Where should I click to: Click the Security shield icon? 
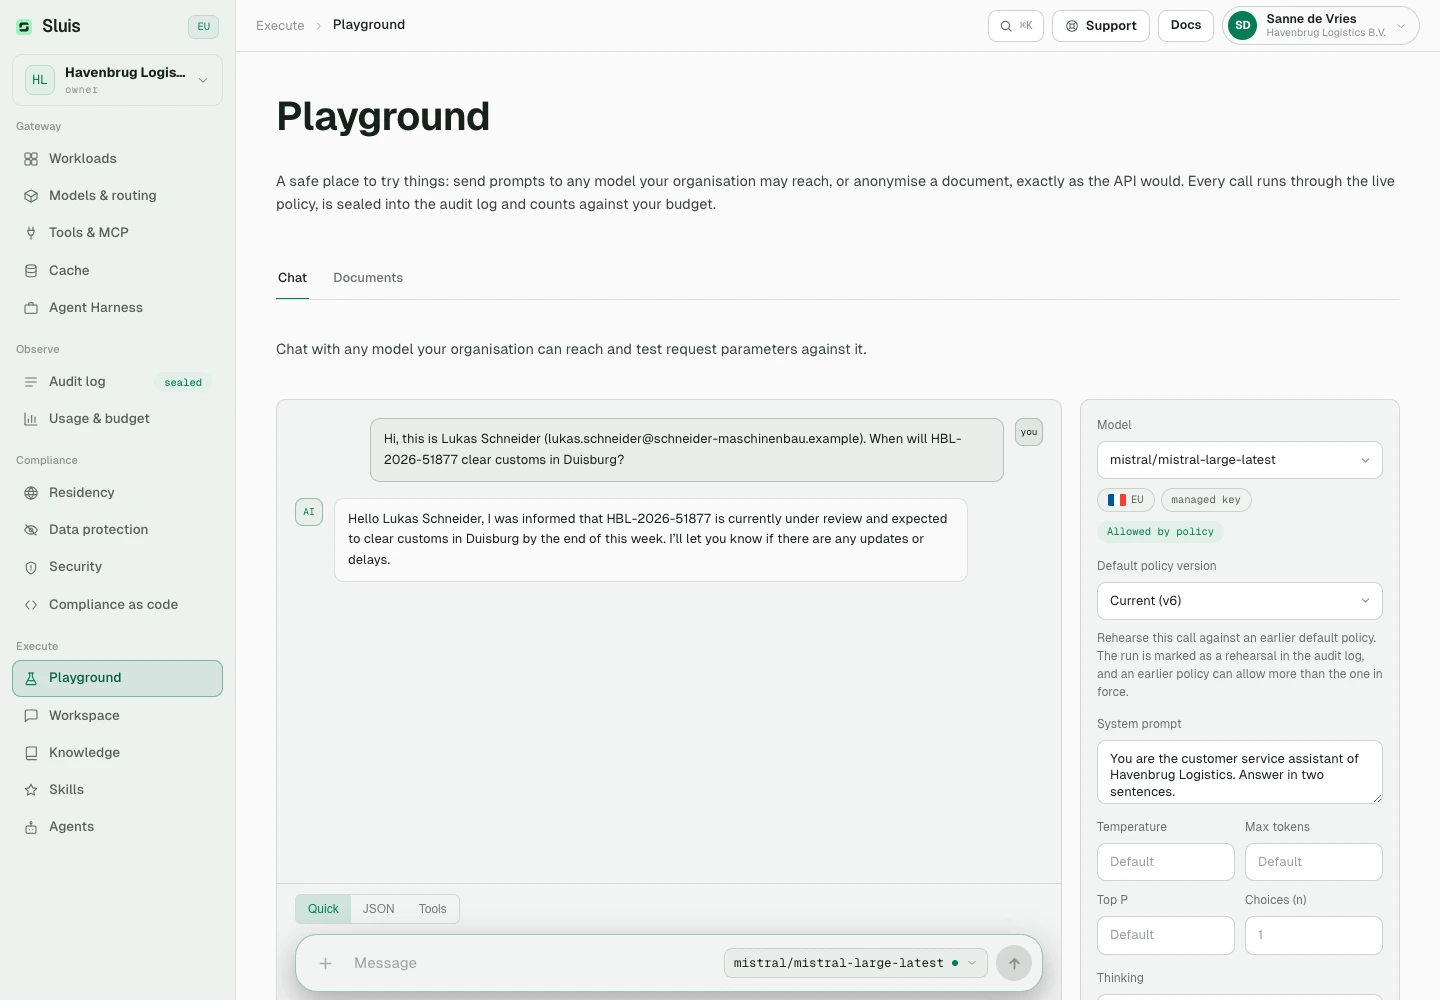(31, 567)
